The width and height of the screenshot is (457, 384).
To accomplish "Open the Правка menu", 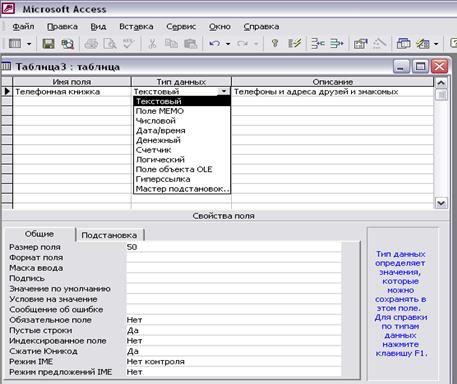I will pyautogui.click(x=62, y=27).
